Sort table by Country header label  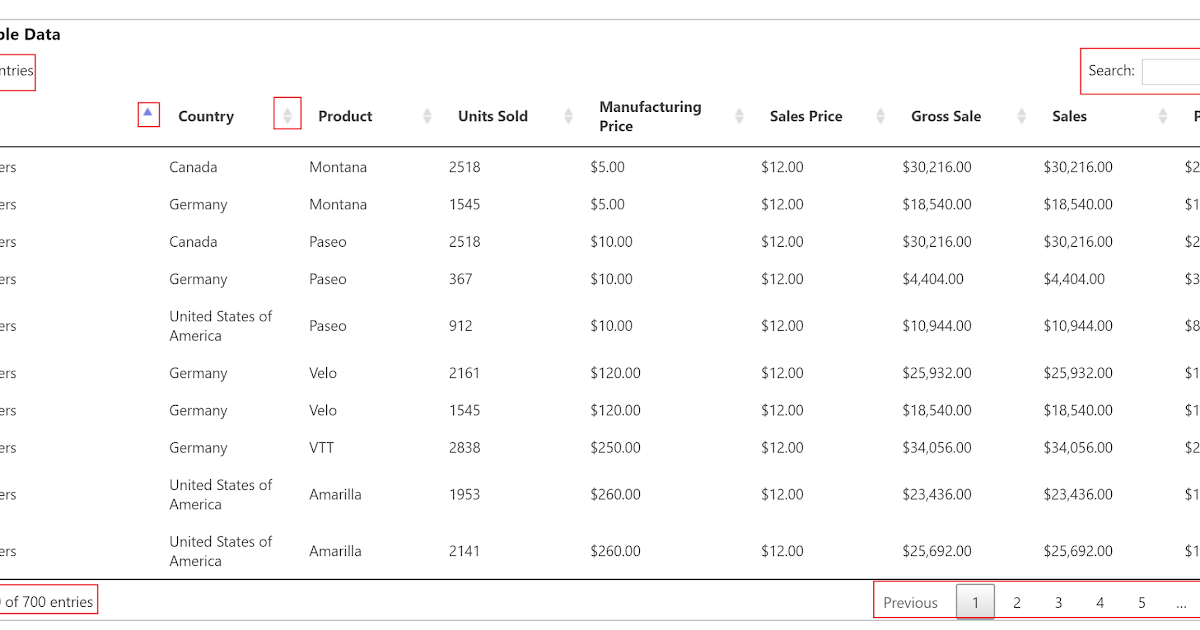point(206,116)
